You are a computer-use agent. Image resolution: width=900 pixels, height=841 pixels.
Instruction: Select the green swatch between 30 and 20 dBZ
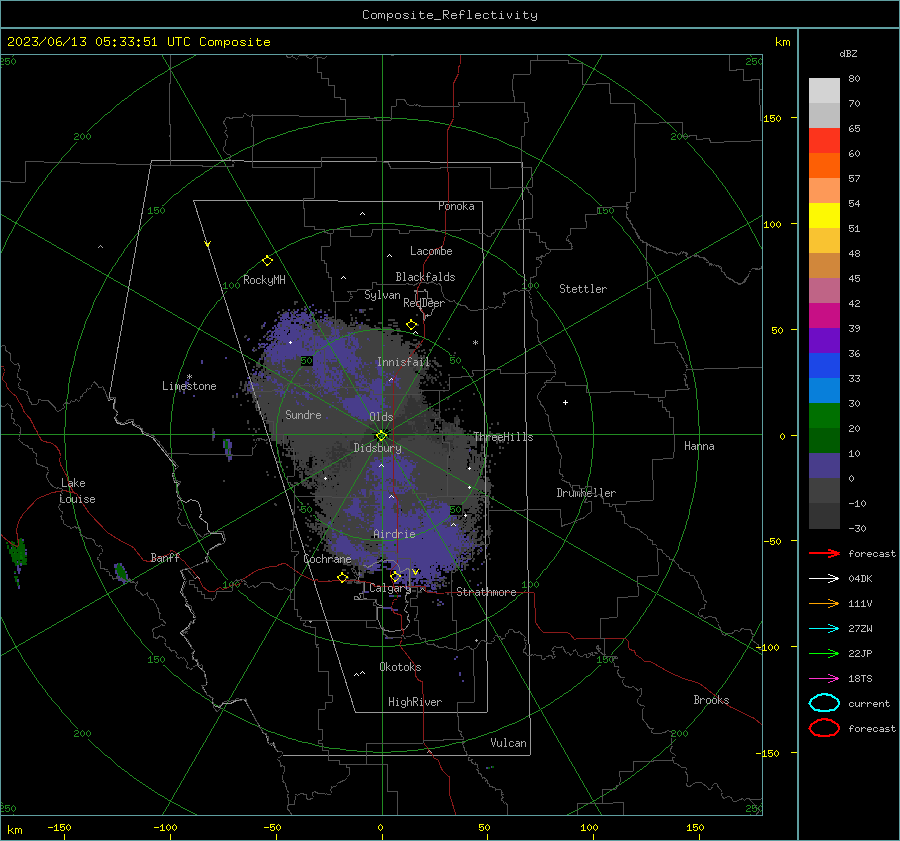(824, 415)
